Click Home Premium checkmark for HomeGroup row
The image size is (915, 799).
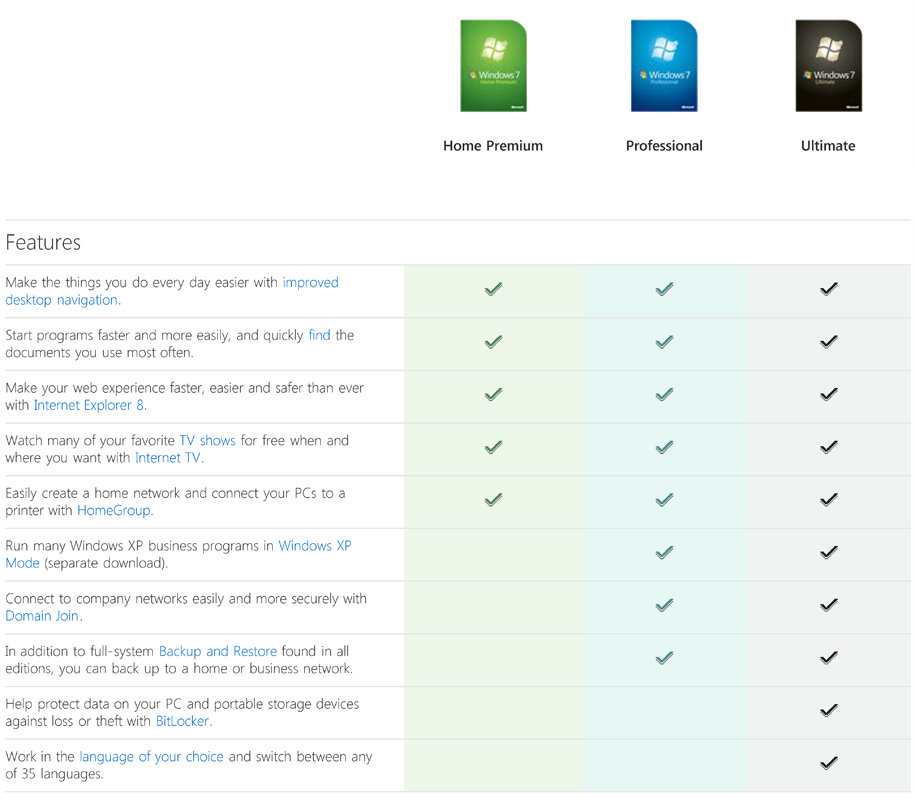click(x=493, y=500)
